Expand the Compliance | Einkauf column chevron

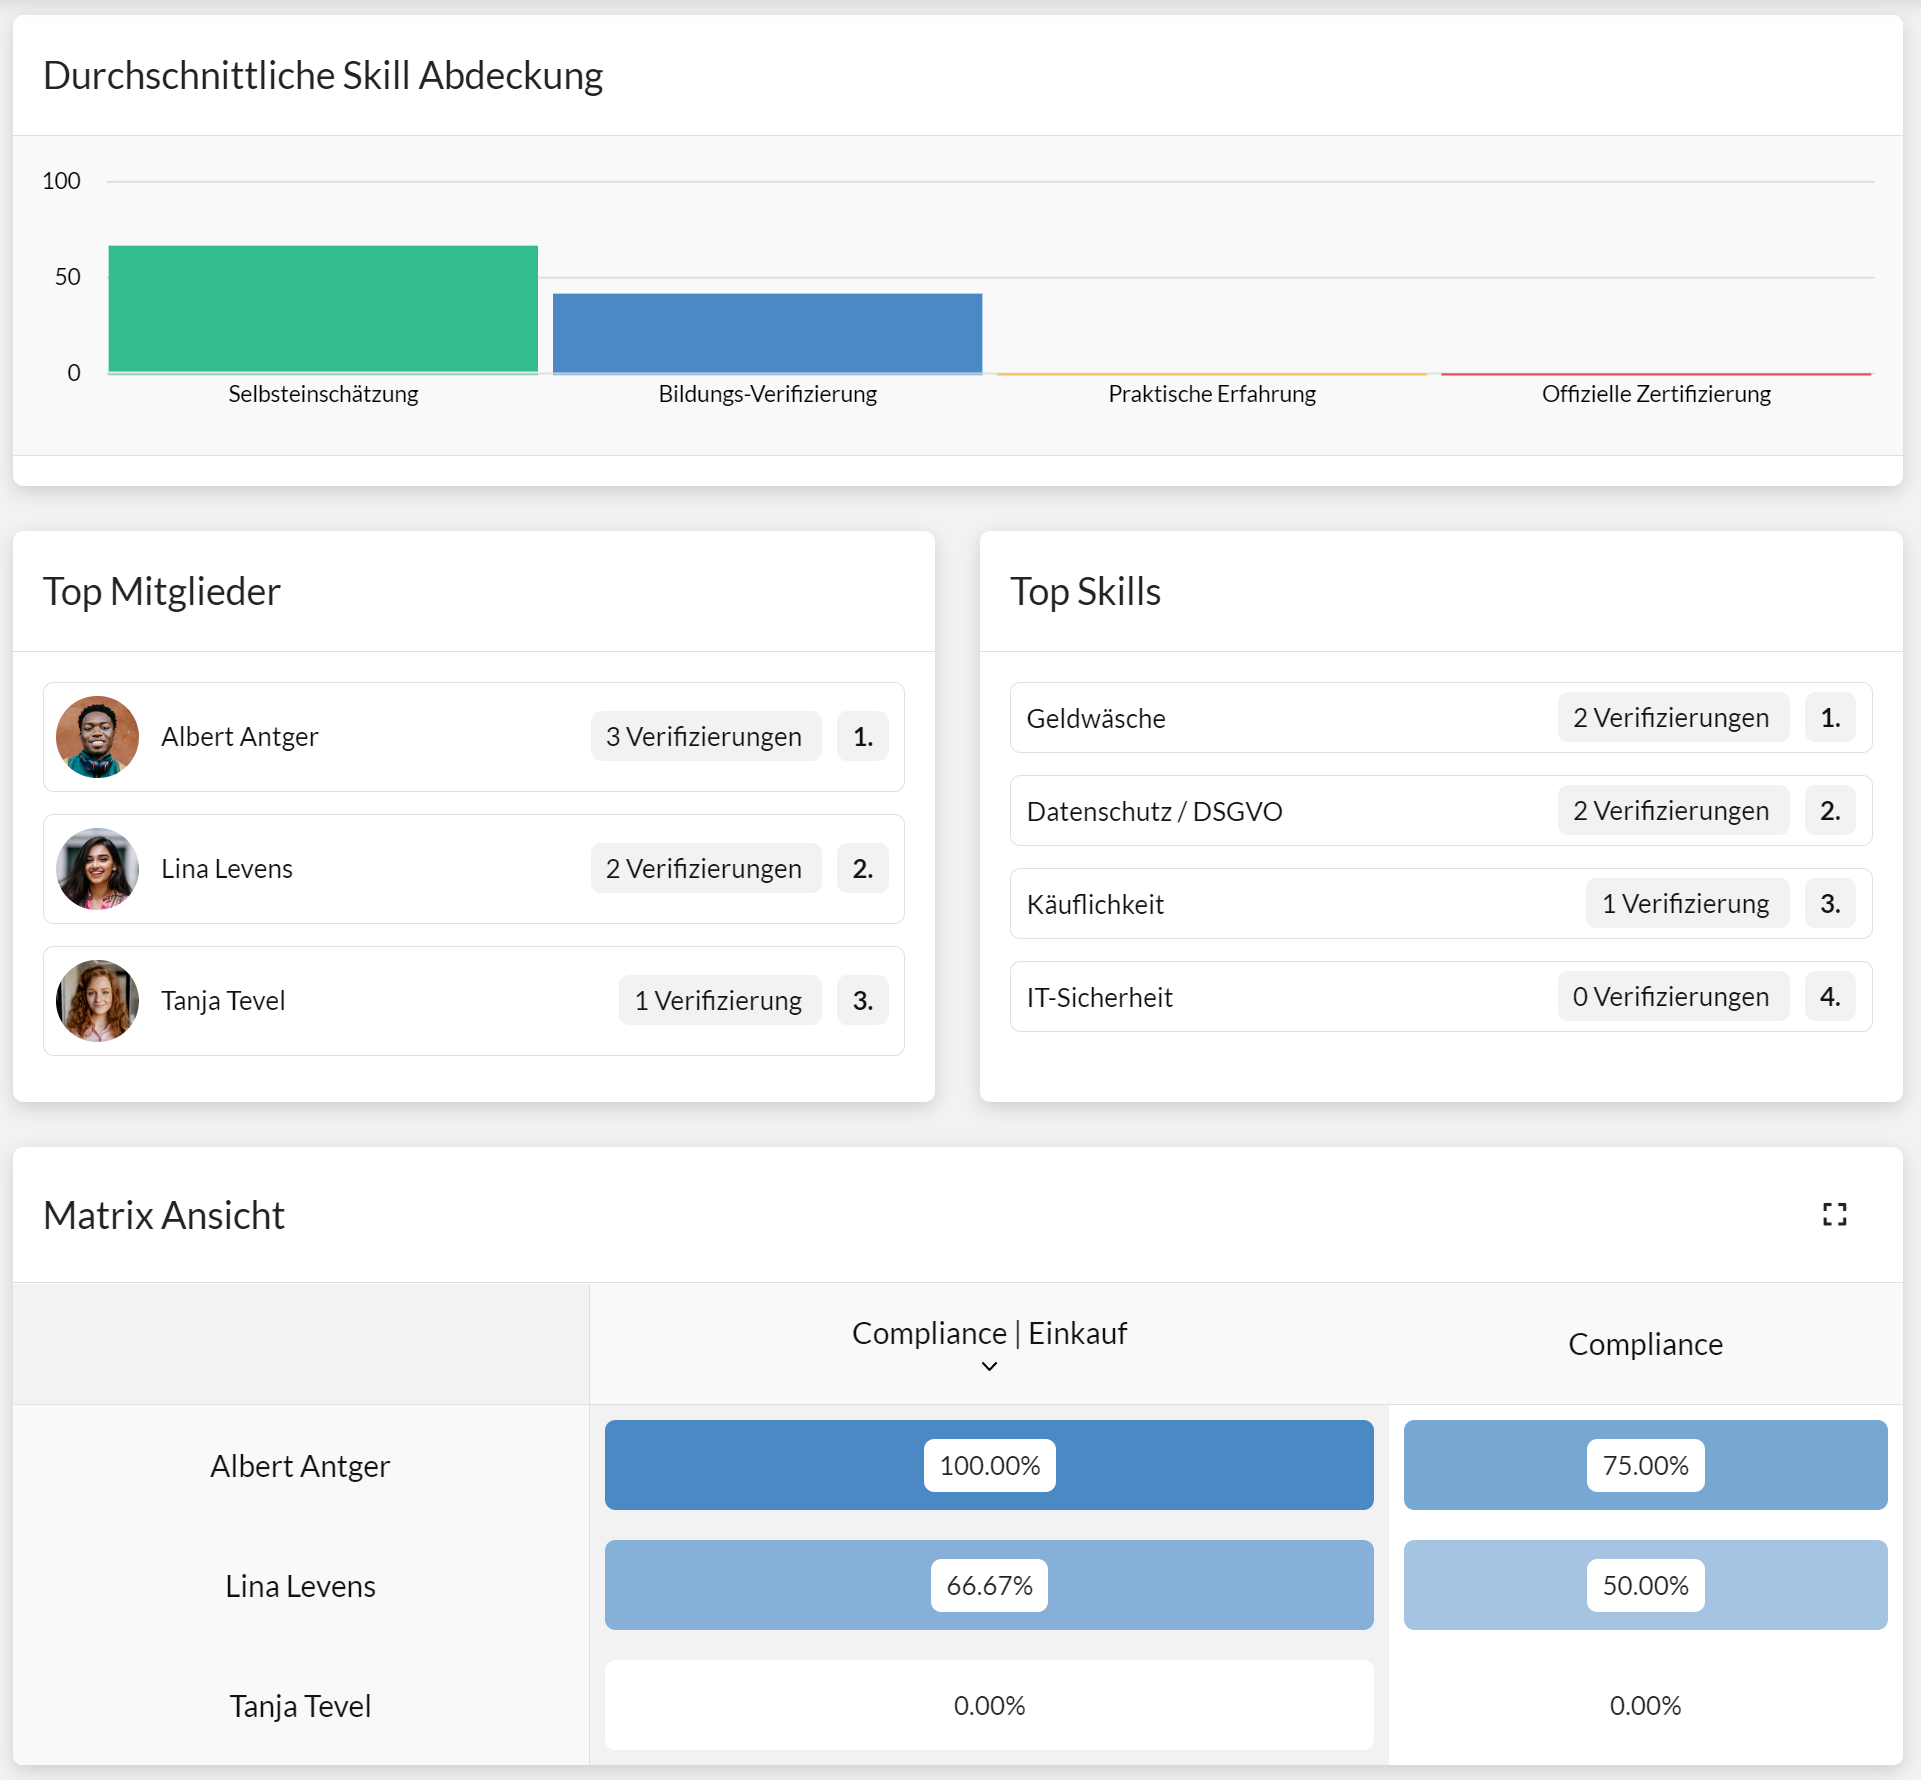tap(989, 1366)
